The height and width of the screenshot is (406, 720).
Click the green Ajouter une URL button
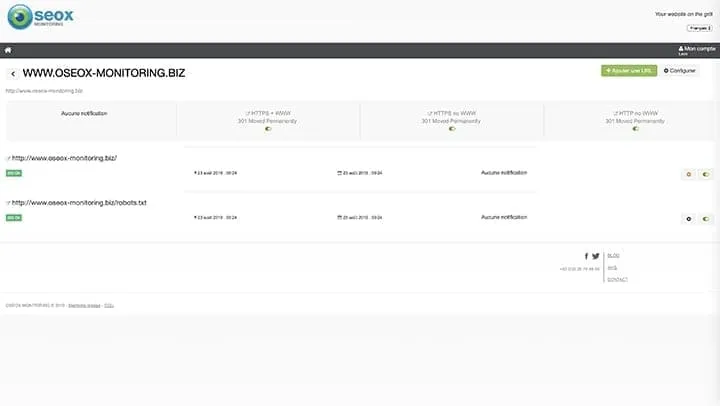click(x=629, y=71)
